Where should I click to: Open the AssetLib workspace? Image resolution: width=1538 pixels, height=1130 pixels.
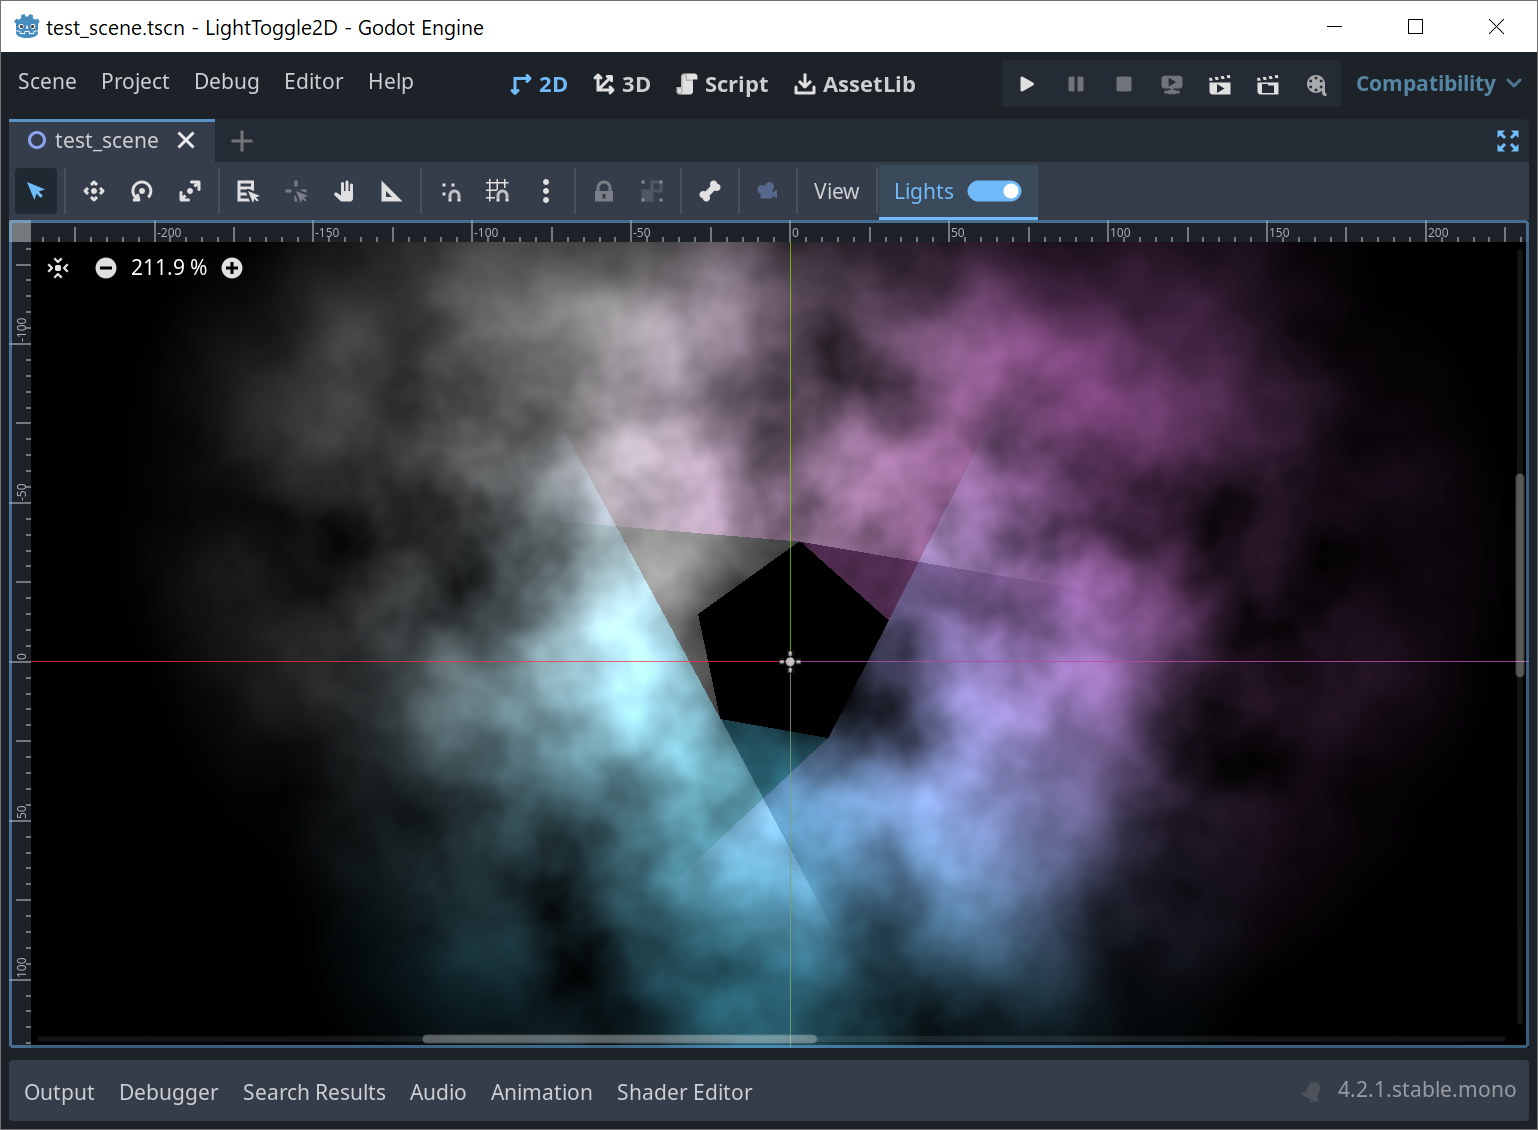pos(855,84)
